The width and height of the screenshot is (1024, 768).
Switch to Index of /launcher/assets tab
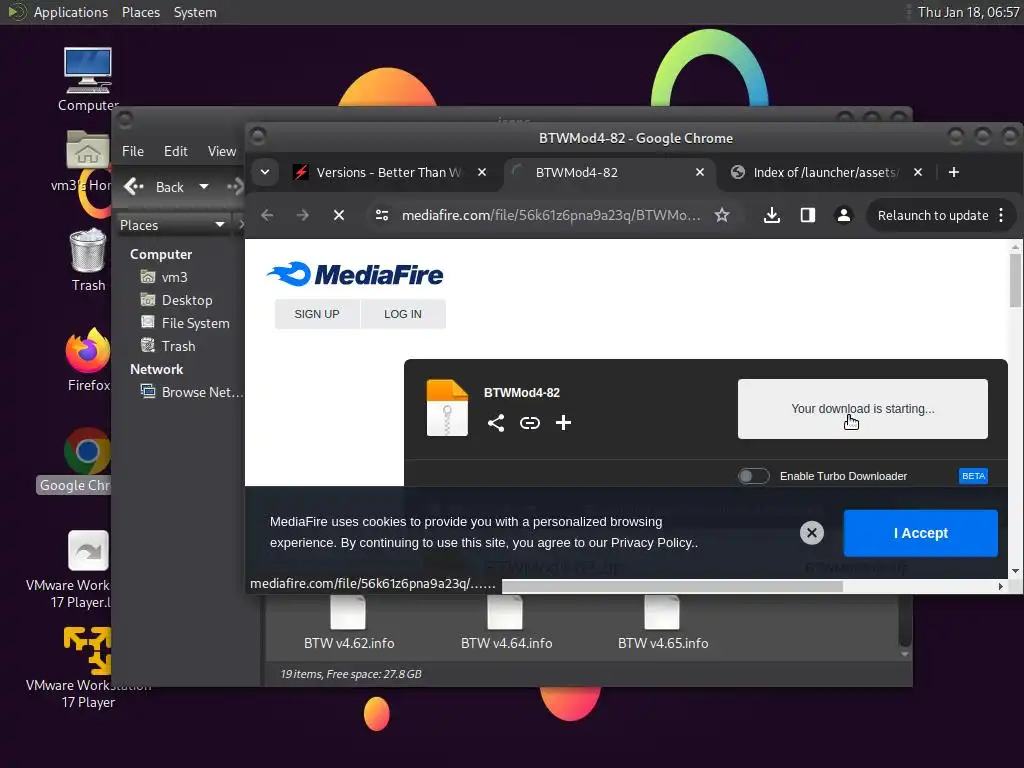tap(826, 172)
